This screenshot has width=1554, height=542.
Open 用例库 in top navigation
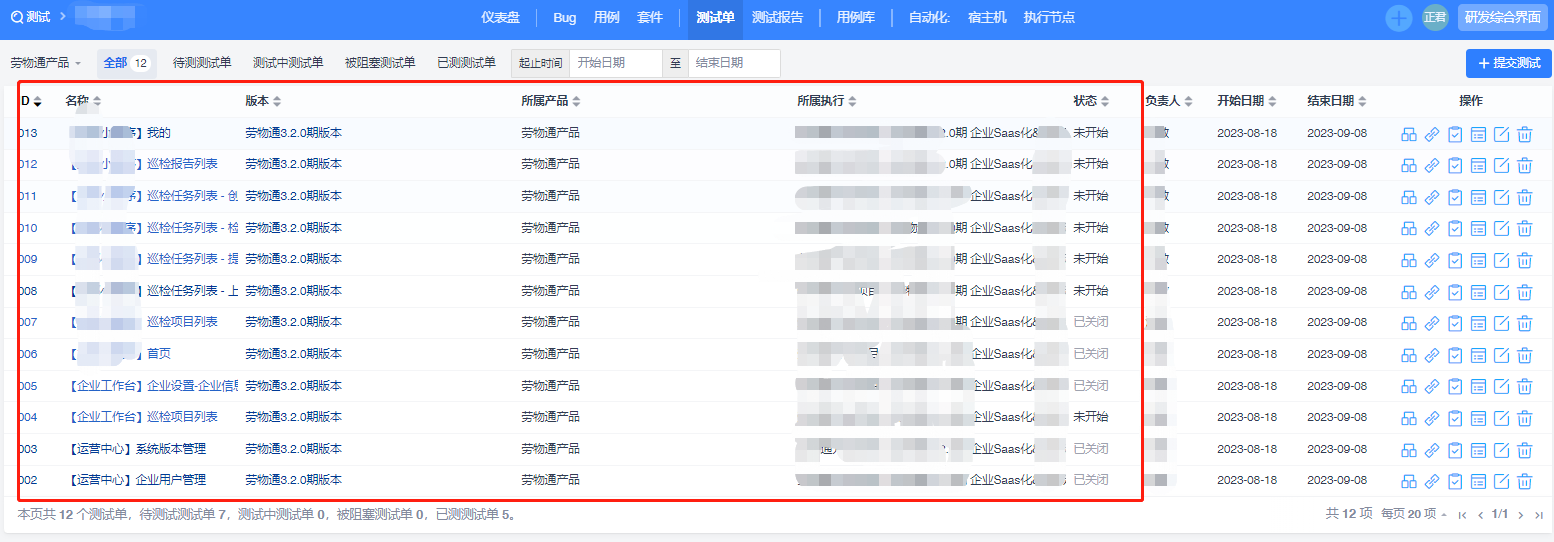pos(856,17)
